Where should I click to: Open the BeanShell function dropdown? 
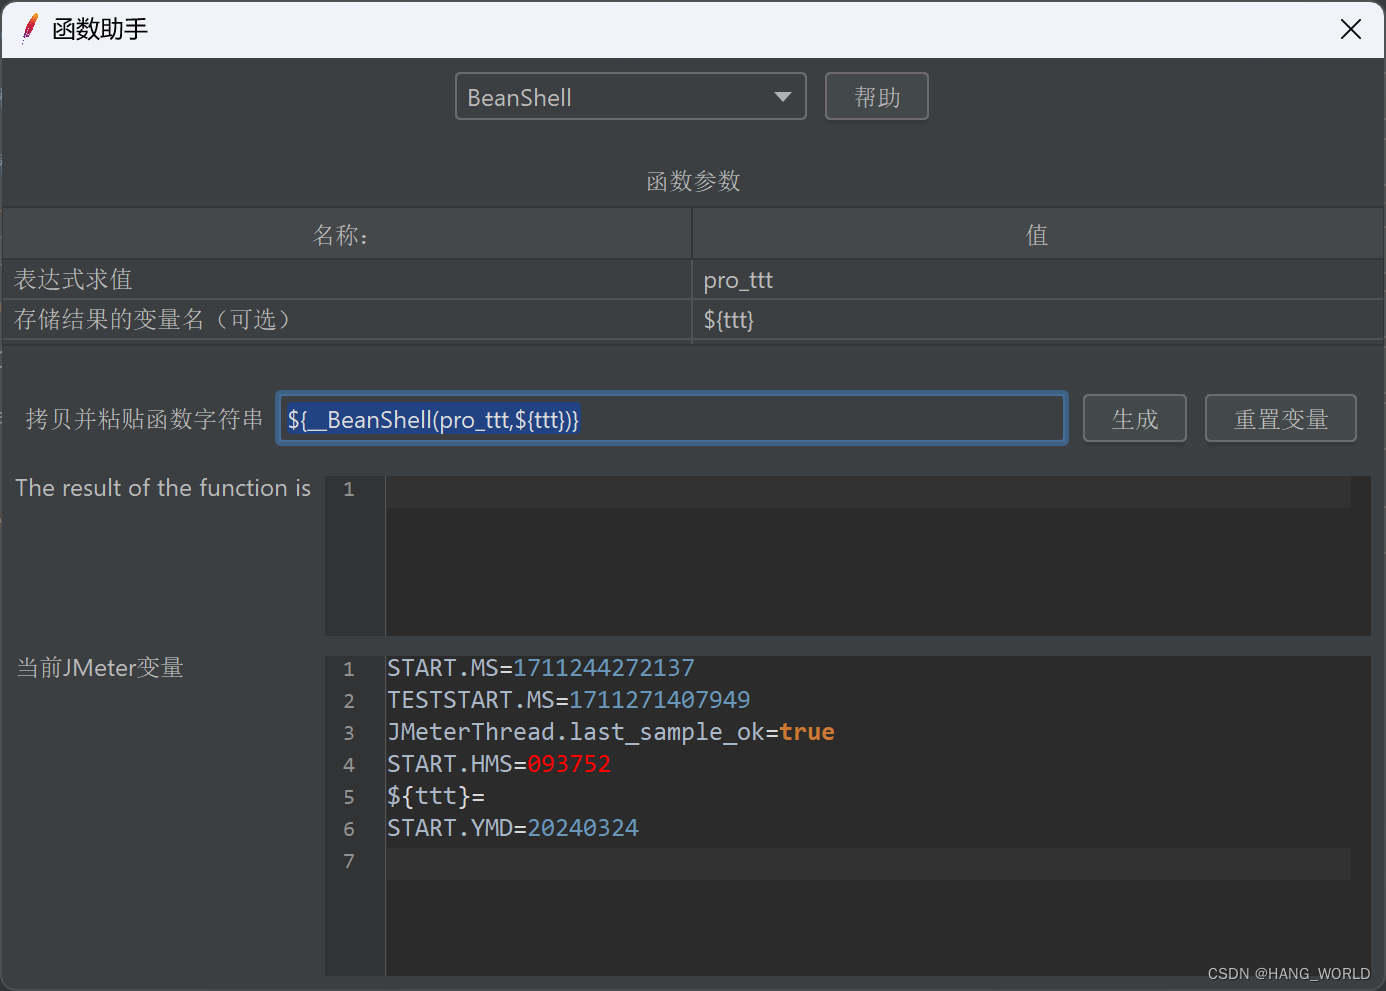click(x=630, y=97)
